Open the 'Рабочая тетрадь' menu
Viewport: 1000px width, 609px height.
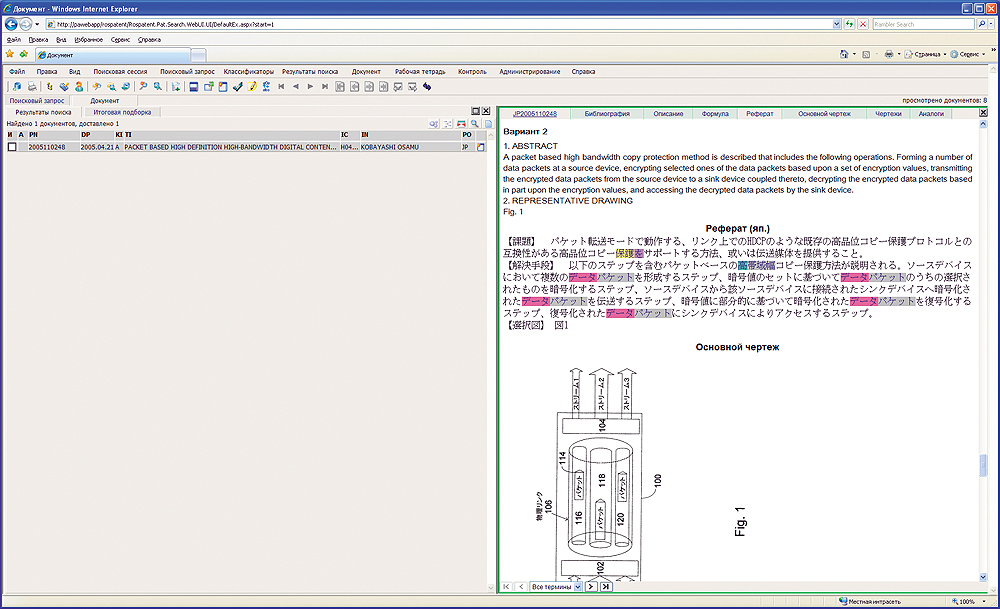pyautogui.click(x=419, y=72)
